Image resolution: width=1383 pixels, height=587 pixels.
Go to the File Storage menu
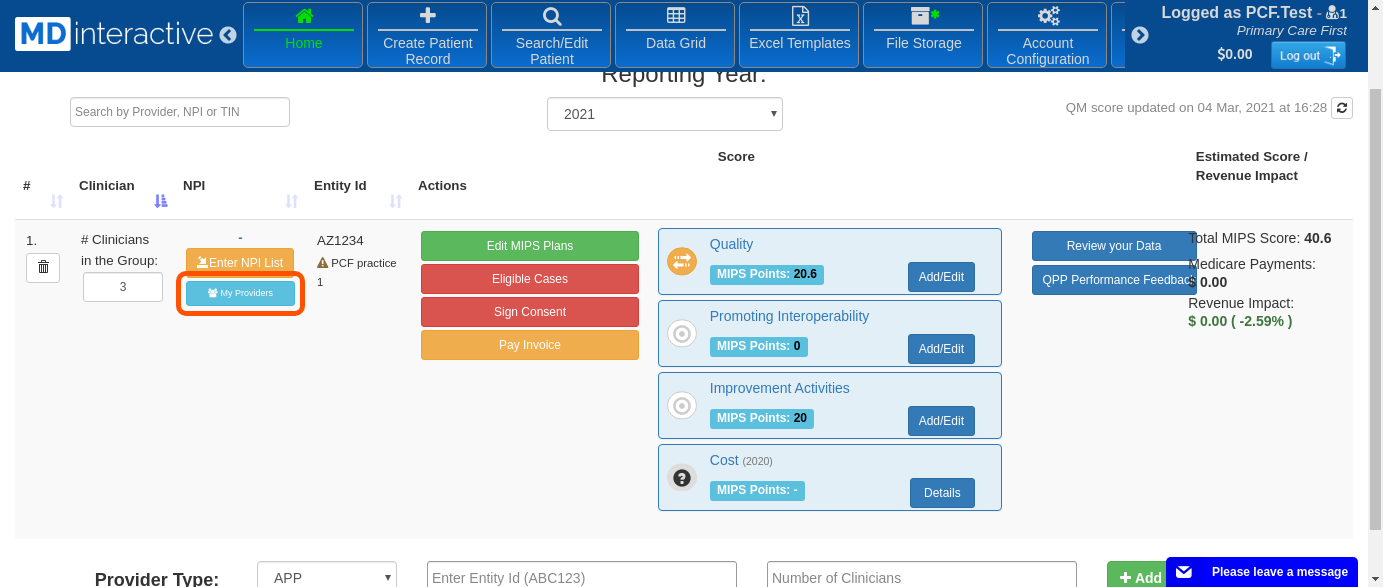[923, 35]
